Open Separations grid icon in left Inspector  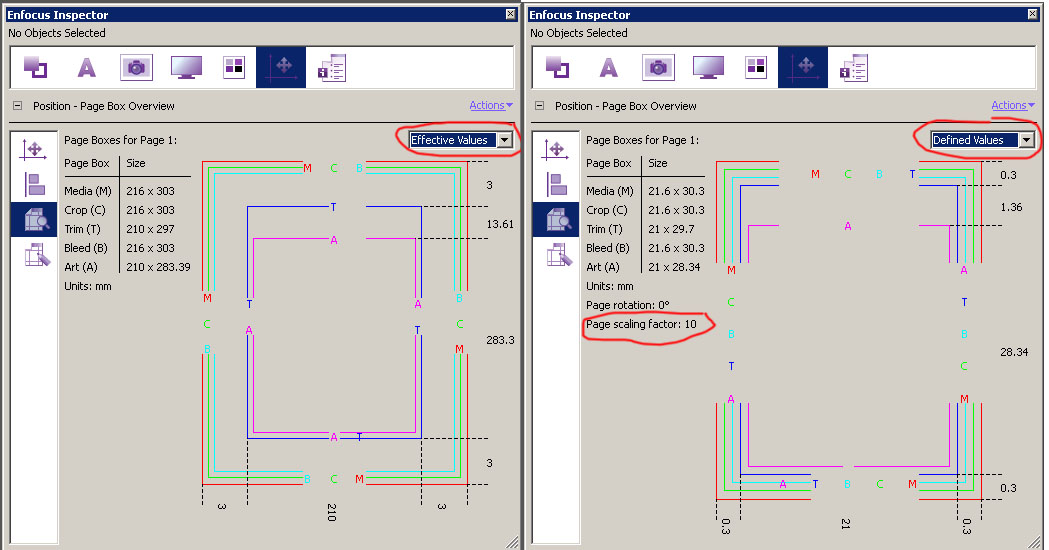(x=234, y=67)
